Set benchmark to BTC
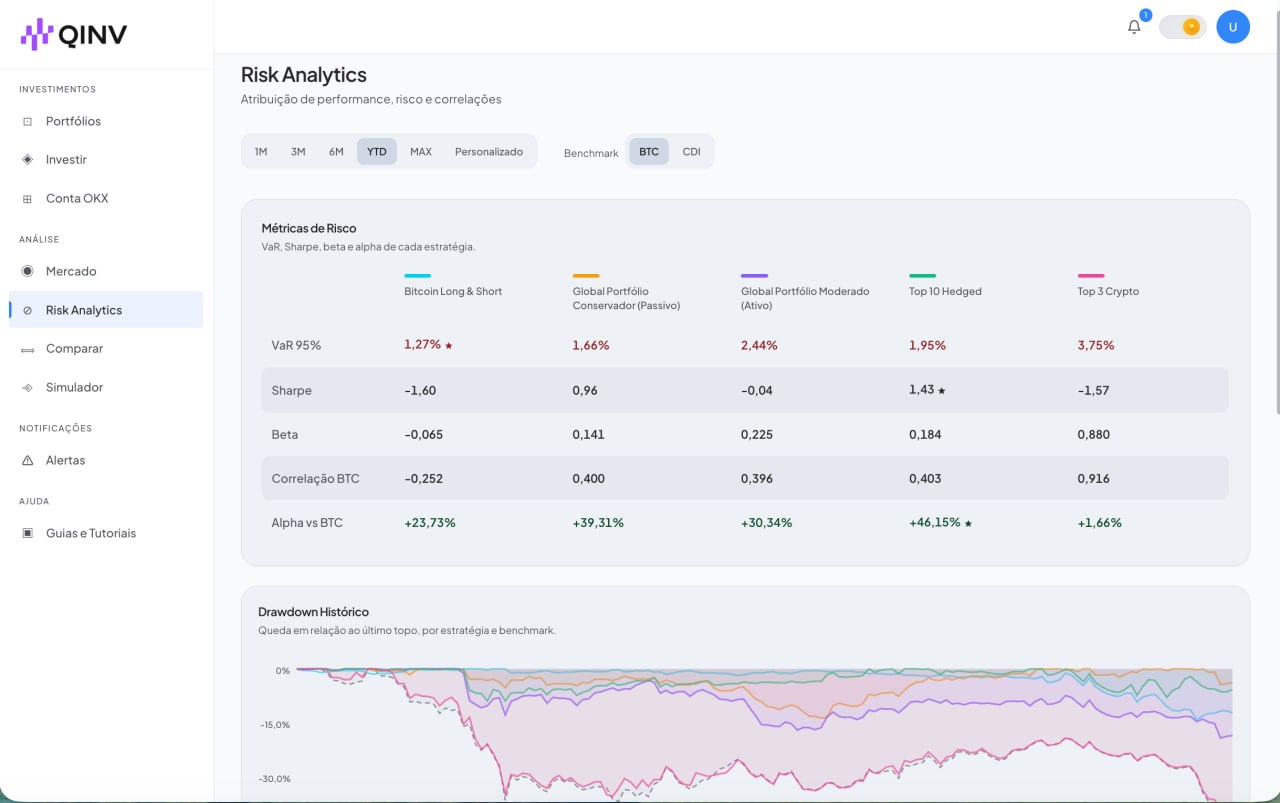This screenshot has height=803, width=1280. pos(649,152)
